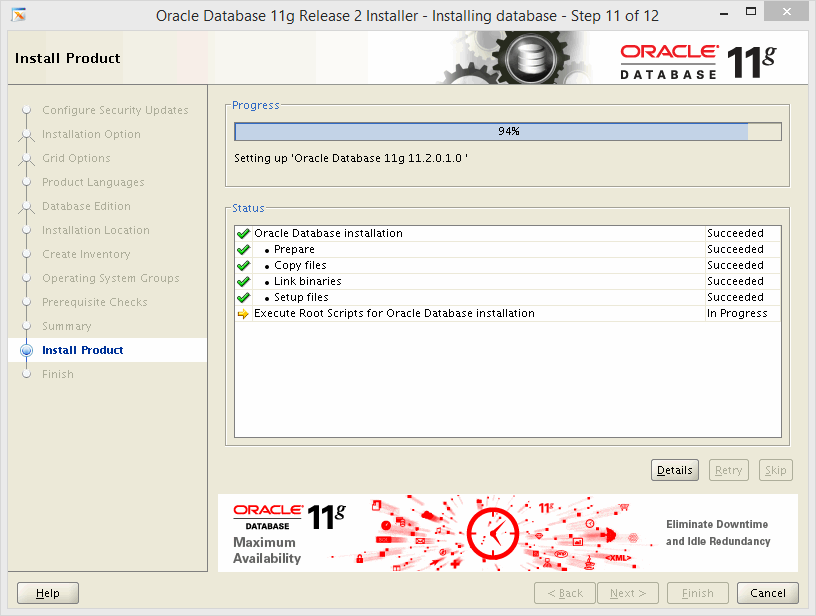Image resolution: width=816 pixels, height=616 pixels.
Task: Click the green checkmark next to Copy files
Action: (x=243, y=266)
